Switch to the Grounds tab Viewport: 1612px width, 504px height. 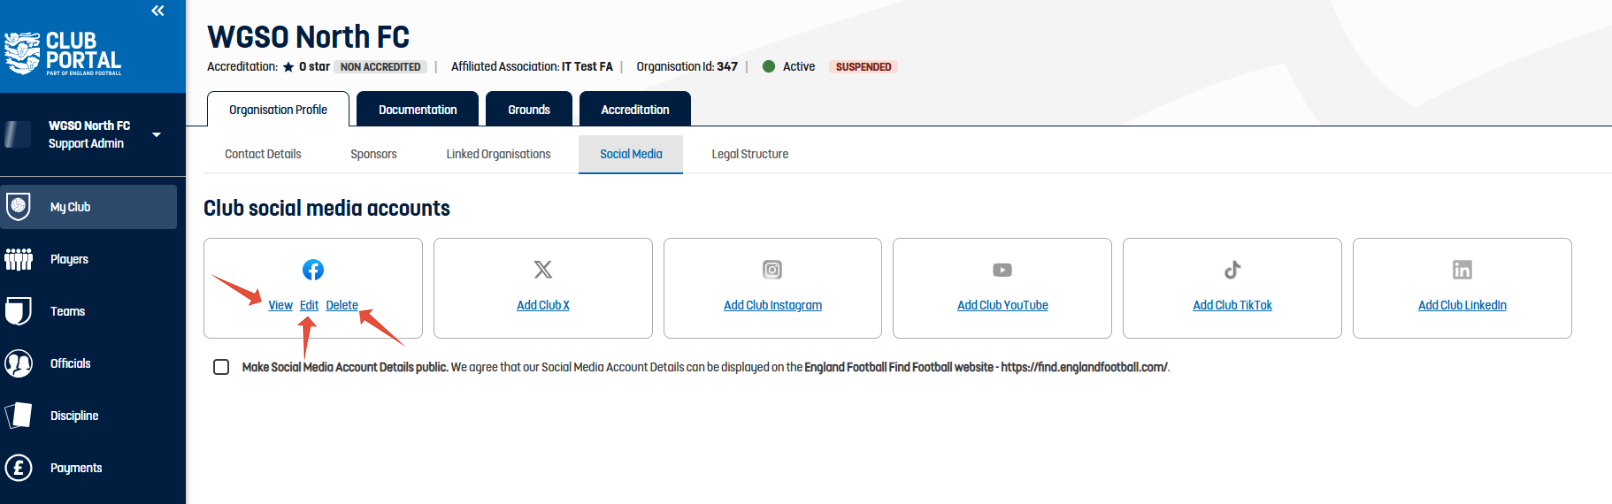[529, 109]
